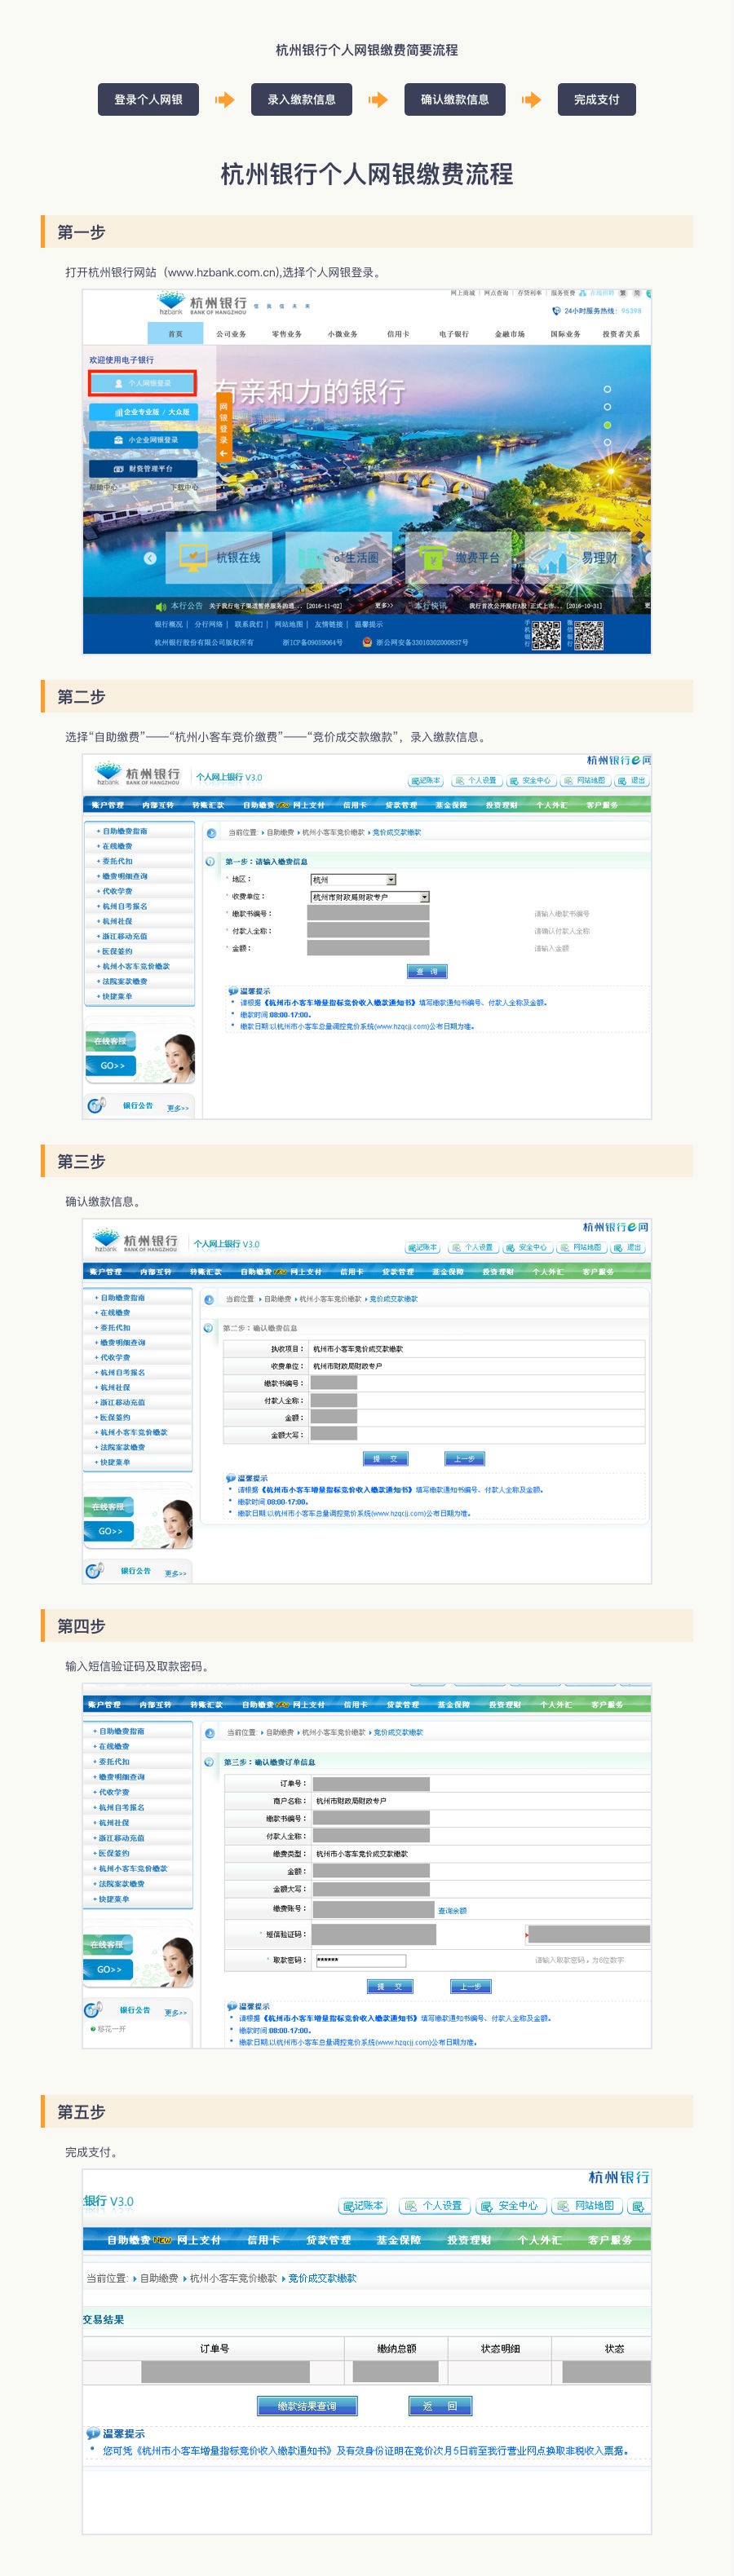The height and width of the screenshot is (2576, 734).
Task: Open the 杭银在线 tile on the homepage
Action: coord(220,557)
